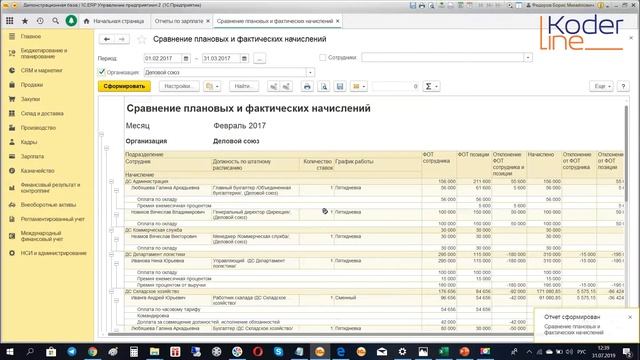Open CRM и маркетинг section
This screenshot has width=640, height=360.
pyautogui.click(x=42, y=71)
